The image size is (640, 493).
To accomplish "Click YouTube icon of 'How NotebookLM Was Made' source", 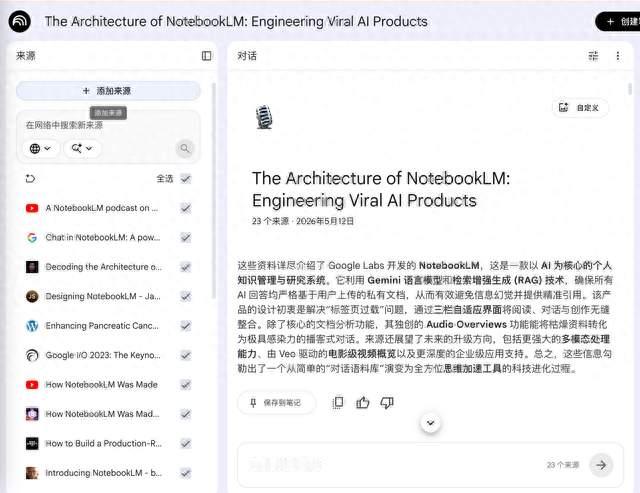I will pos(32,384).
